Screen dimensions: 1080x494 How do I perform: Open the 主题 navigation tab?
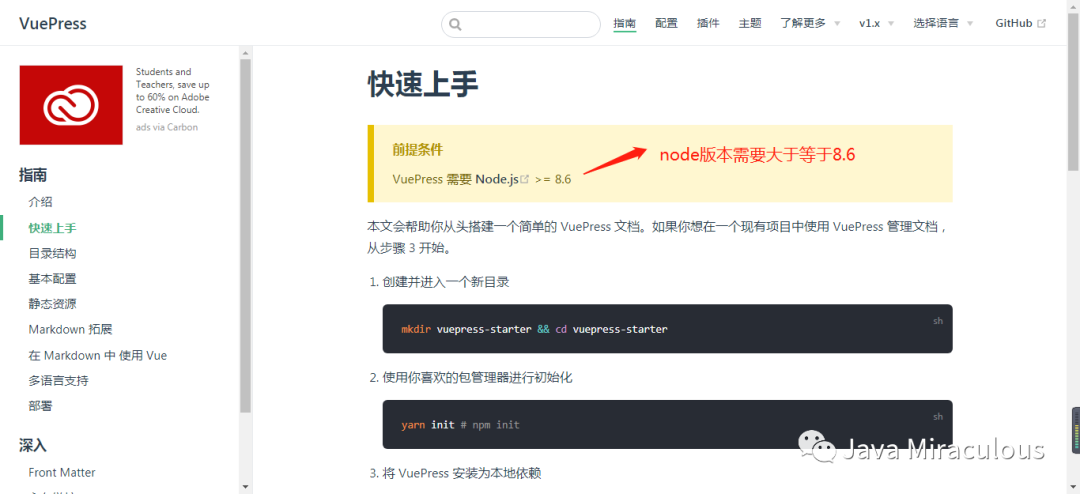pyautogui.click(x=750, y=23)
